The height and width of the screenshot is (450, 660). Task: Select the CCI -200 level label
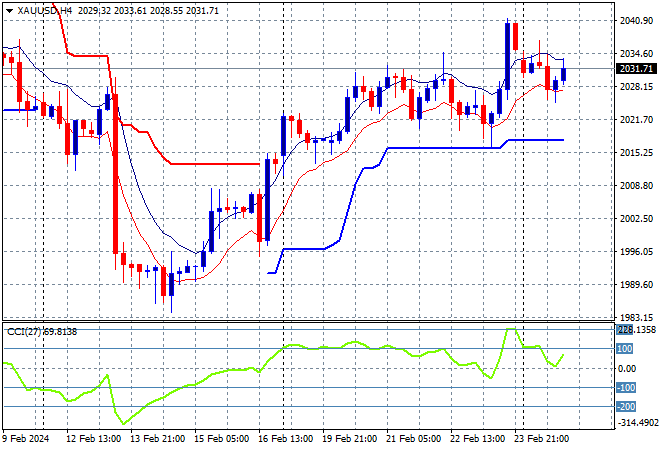click(x=626, y=407)
